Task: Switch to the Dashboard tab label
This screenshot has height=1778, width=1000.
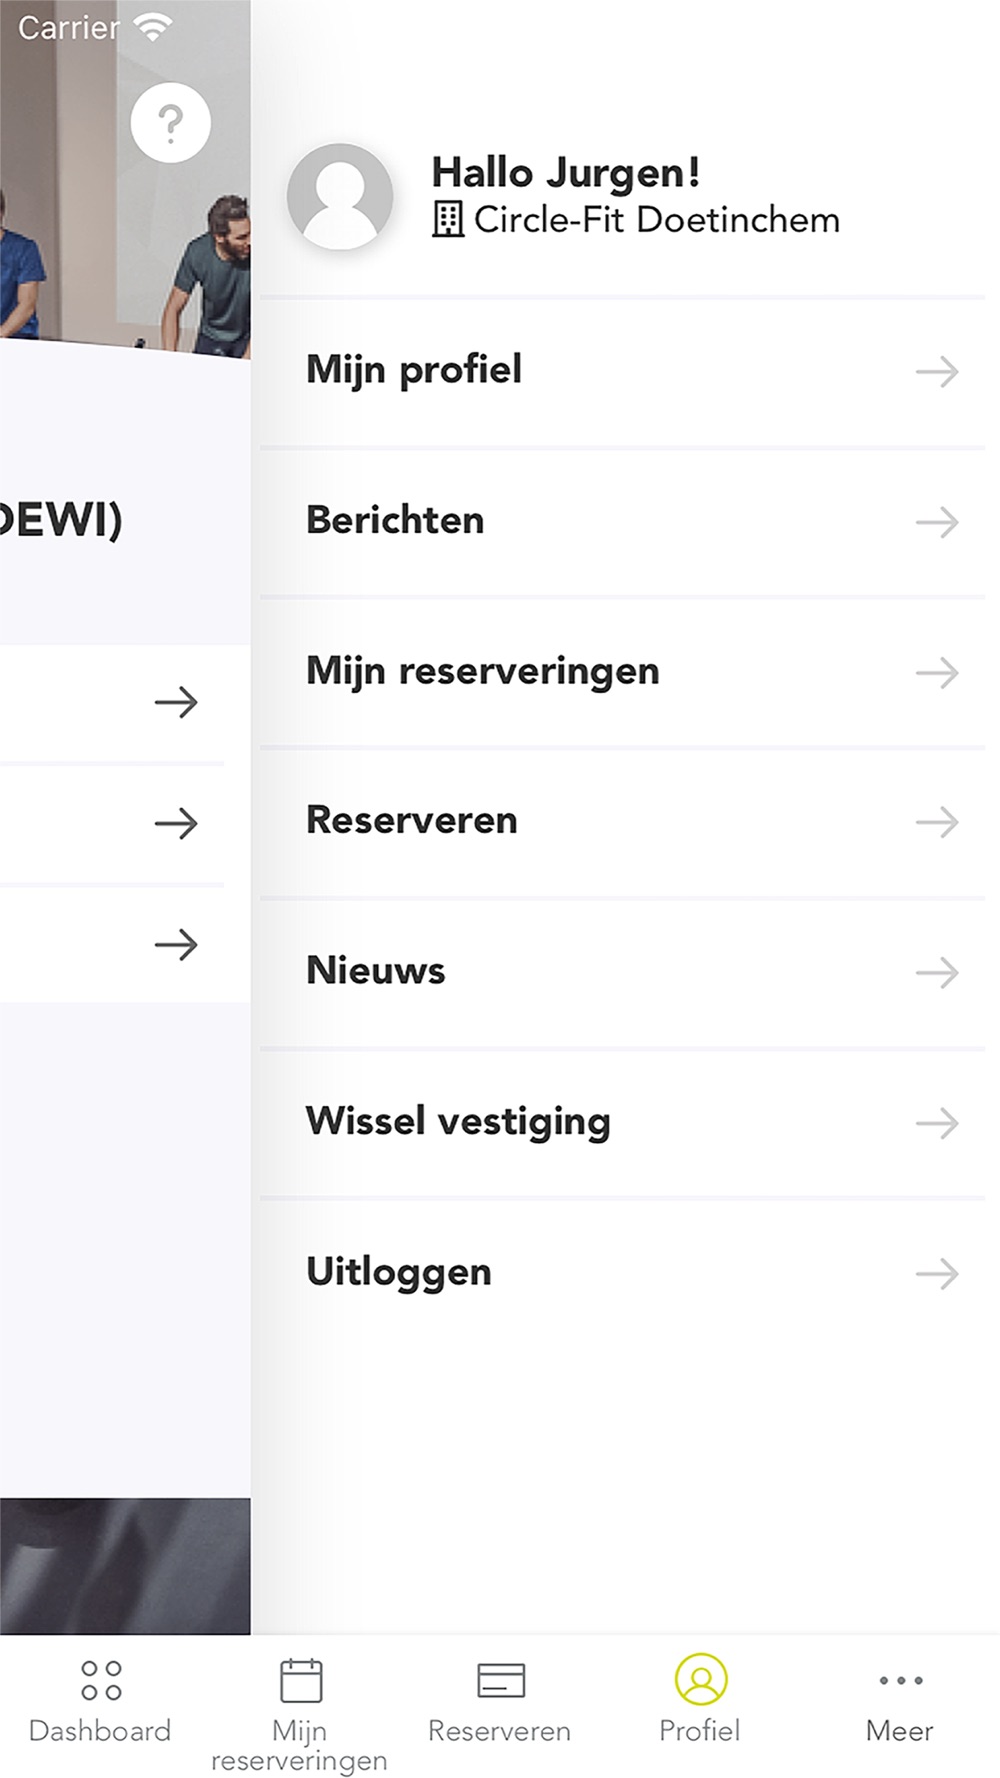Action: click(100, 1731)
